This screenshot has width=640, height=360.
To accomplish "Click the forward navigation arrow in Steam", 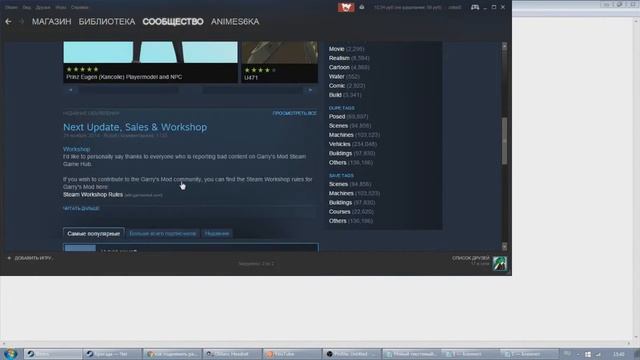I will coord(22,21).
